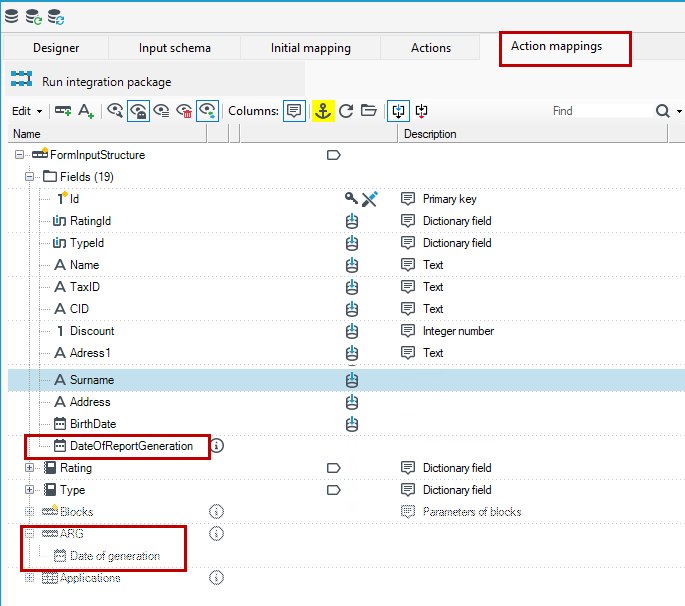685x606 pixels.
Task: Click the mapping icon on Discount row
Action: [x=352, y=331]
